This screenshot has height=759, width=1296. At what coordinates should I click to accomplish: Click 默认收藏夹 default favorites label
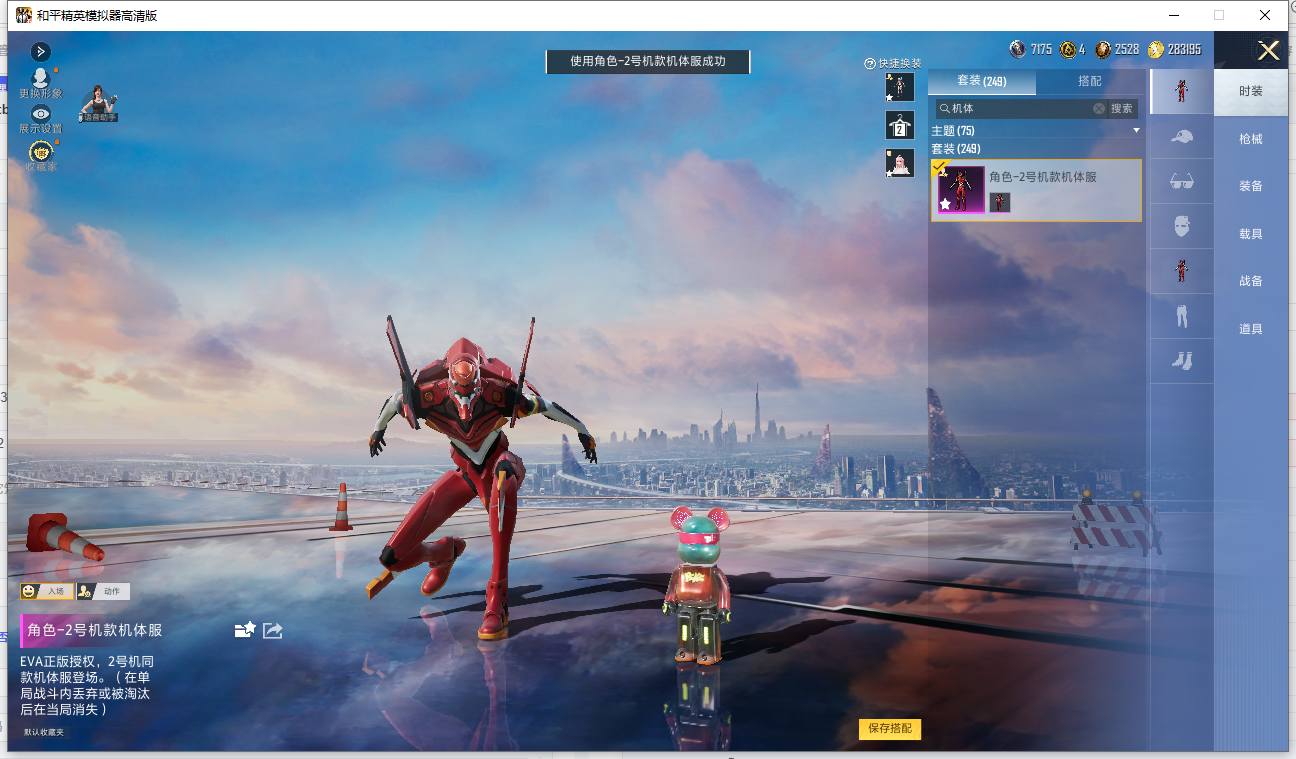point(44,732)
